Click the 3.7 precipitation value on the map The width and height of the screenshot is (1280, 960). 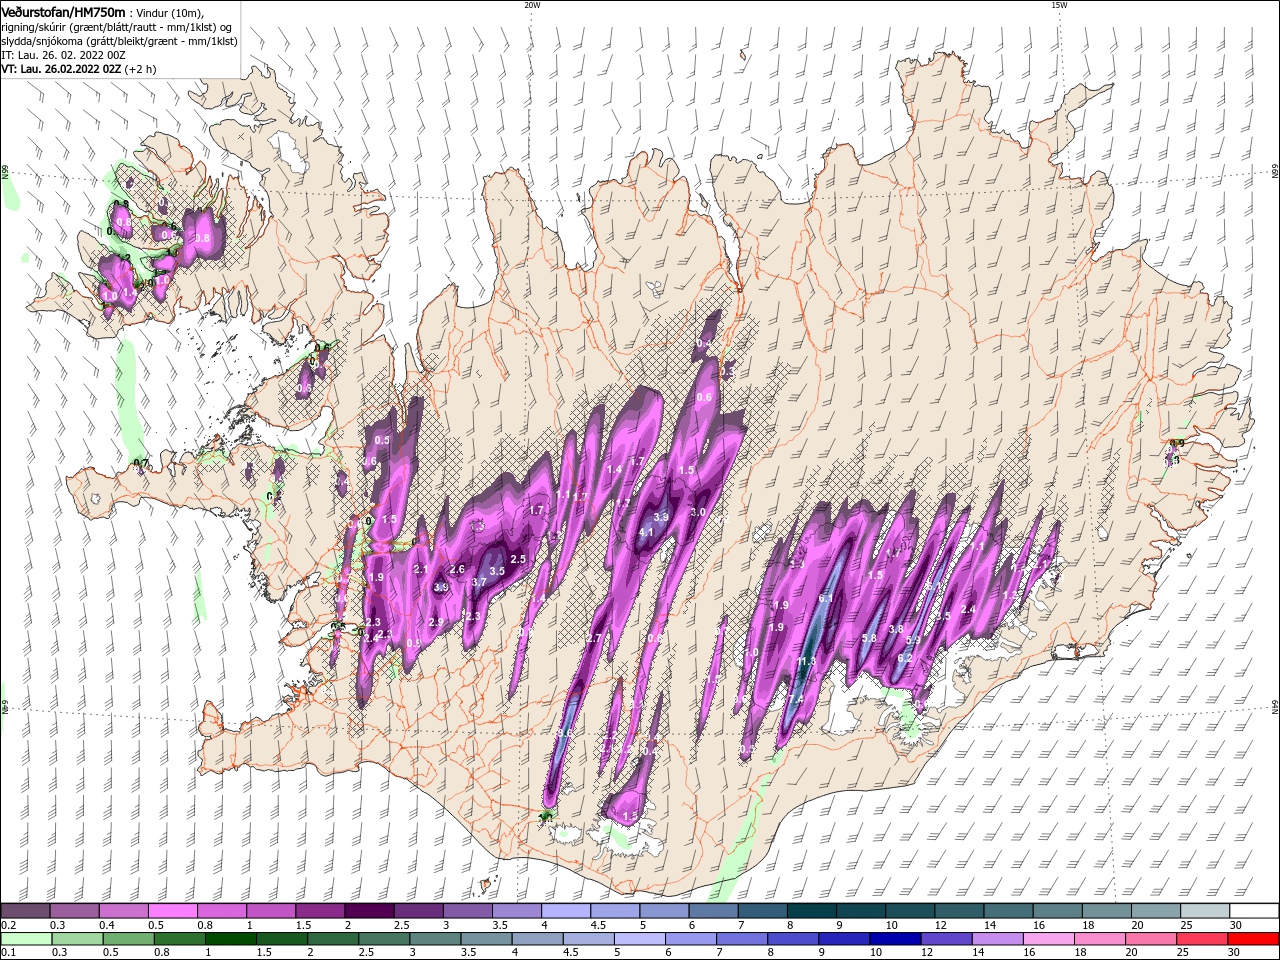[x=479, y=581]
